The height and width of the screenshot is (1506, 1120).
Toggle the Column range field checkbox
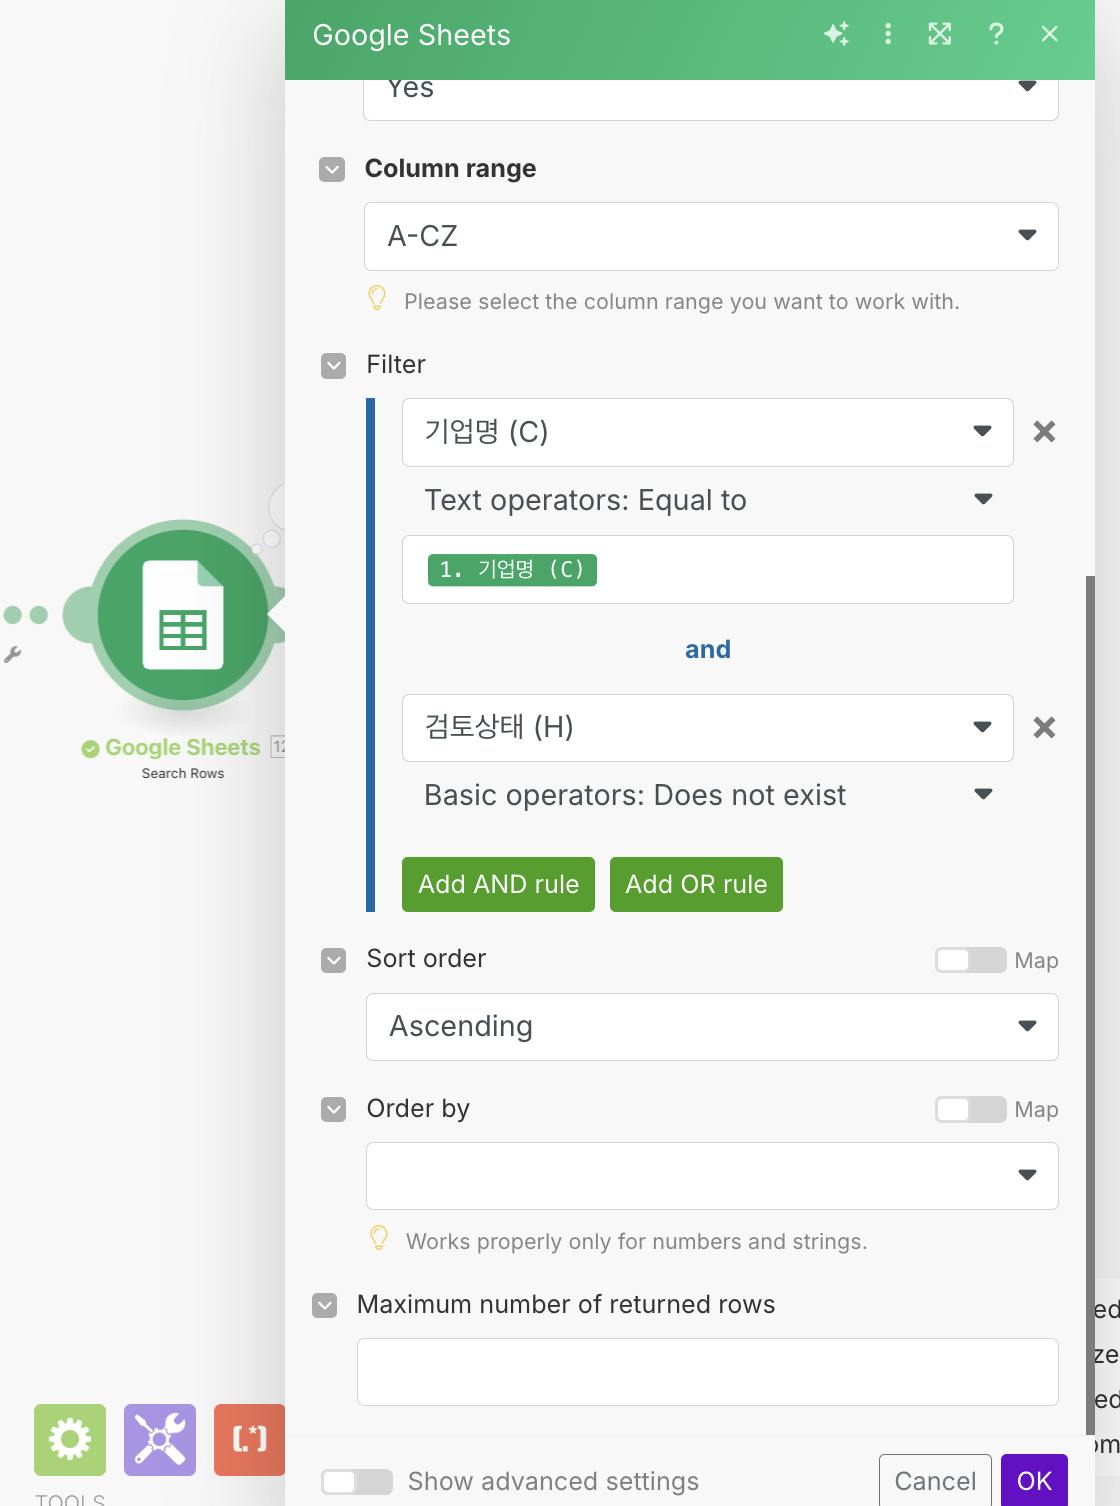[332, 169]
